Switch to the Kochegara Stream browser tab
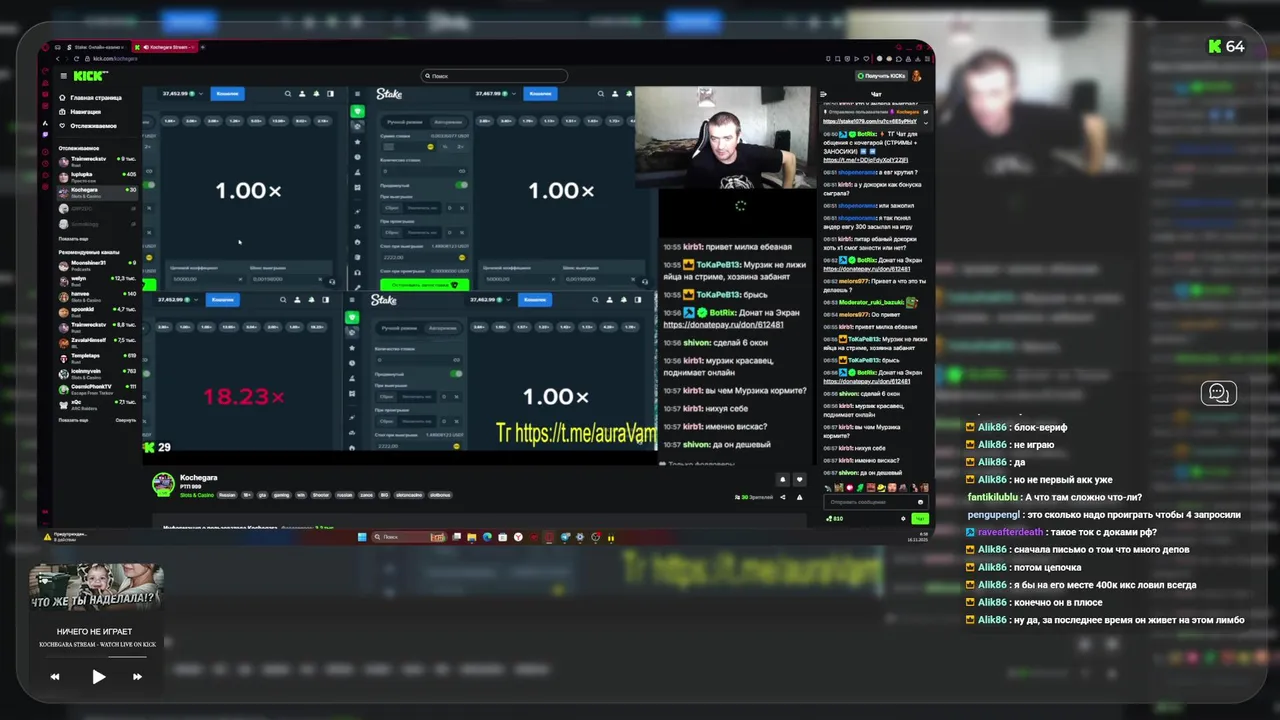The image size is (1280, 720). pyautogui.click(x=167, y=47)
